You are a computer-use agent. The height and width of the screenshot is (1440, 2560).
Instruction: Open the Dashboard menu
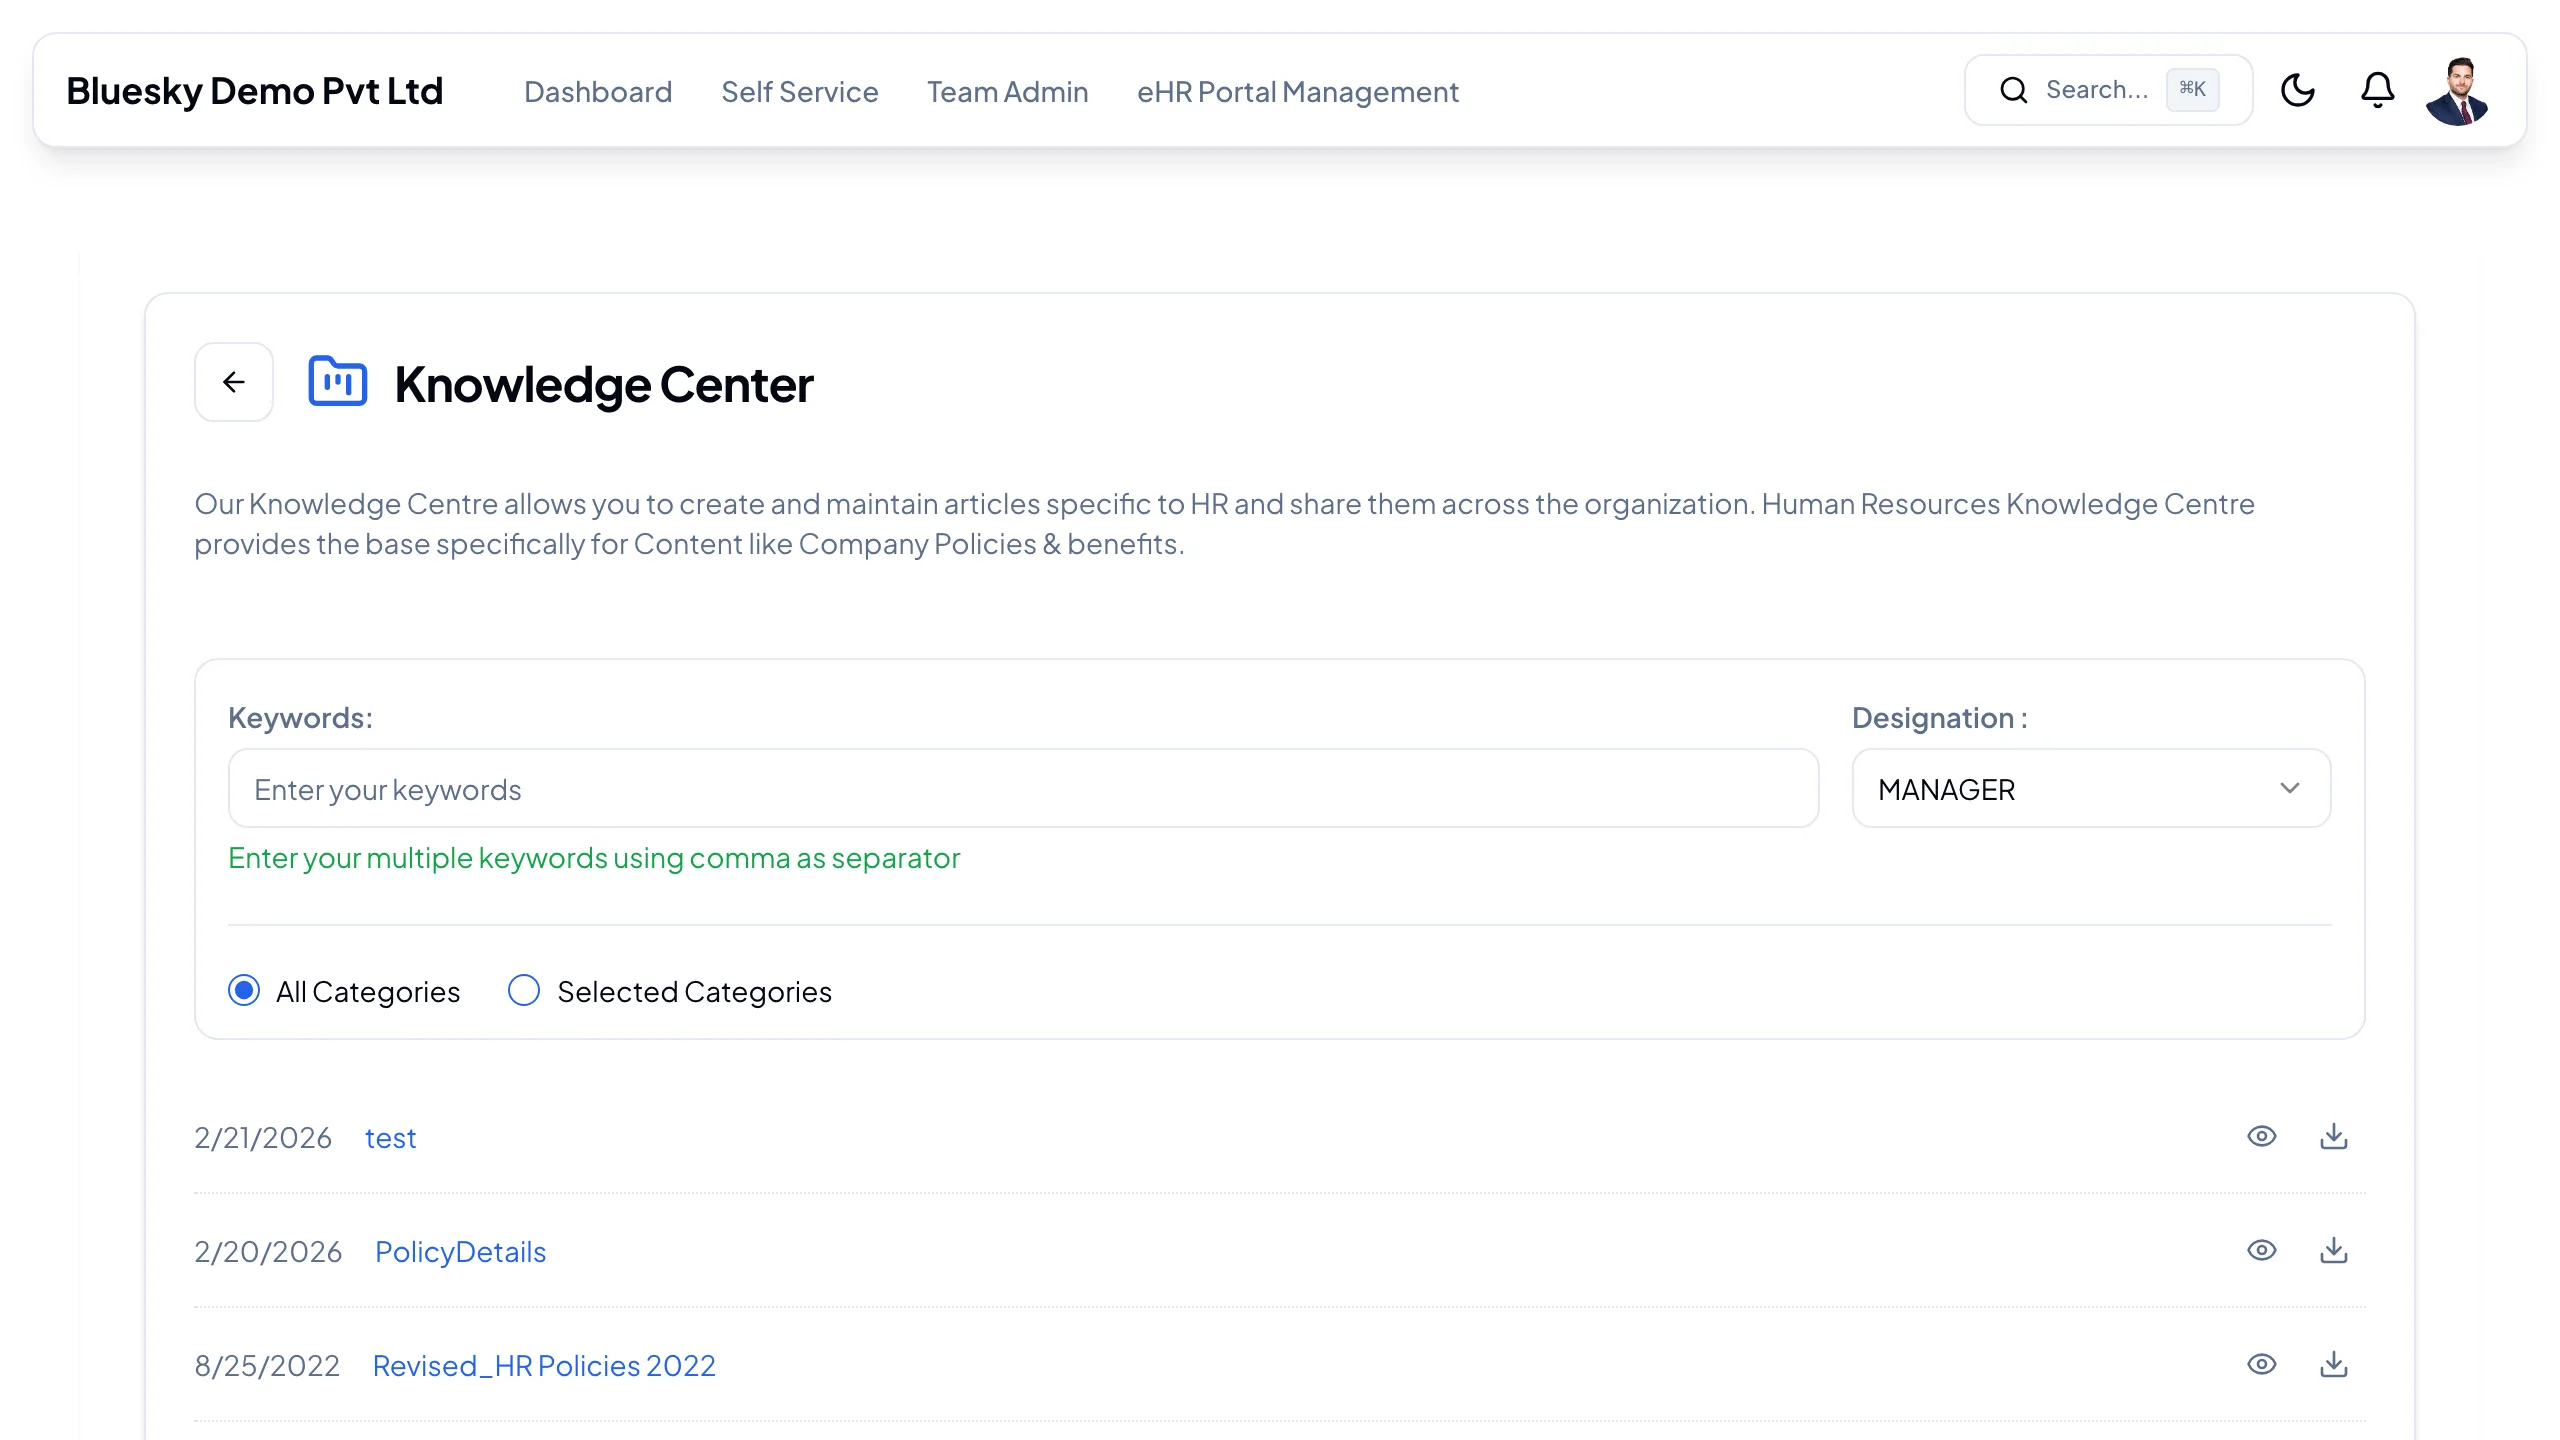[x=598, y=92]
